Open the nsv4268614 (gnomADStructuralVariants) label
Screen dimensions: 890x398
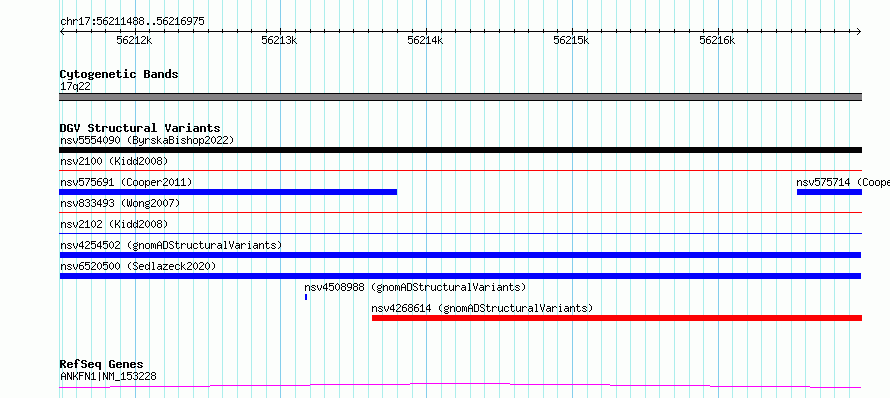pyautogui.click(x=482, y=308)
